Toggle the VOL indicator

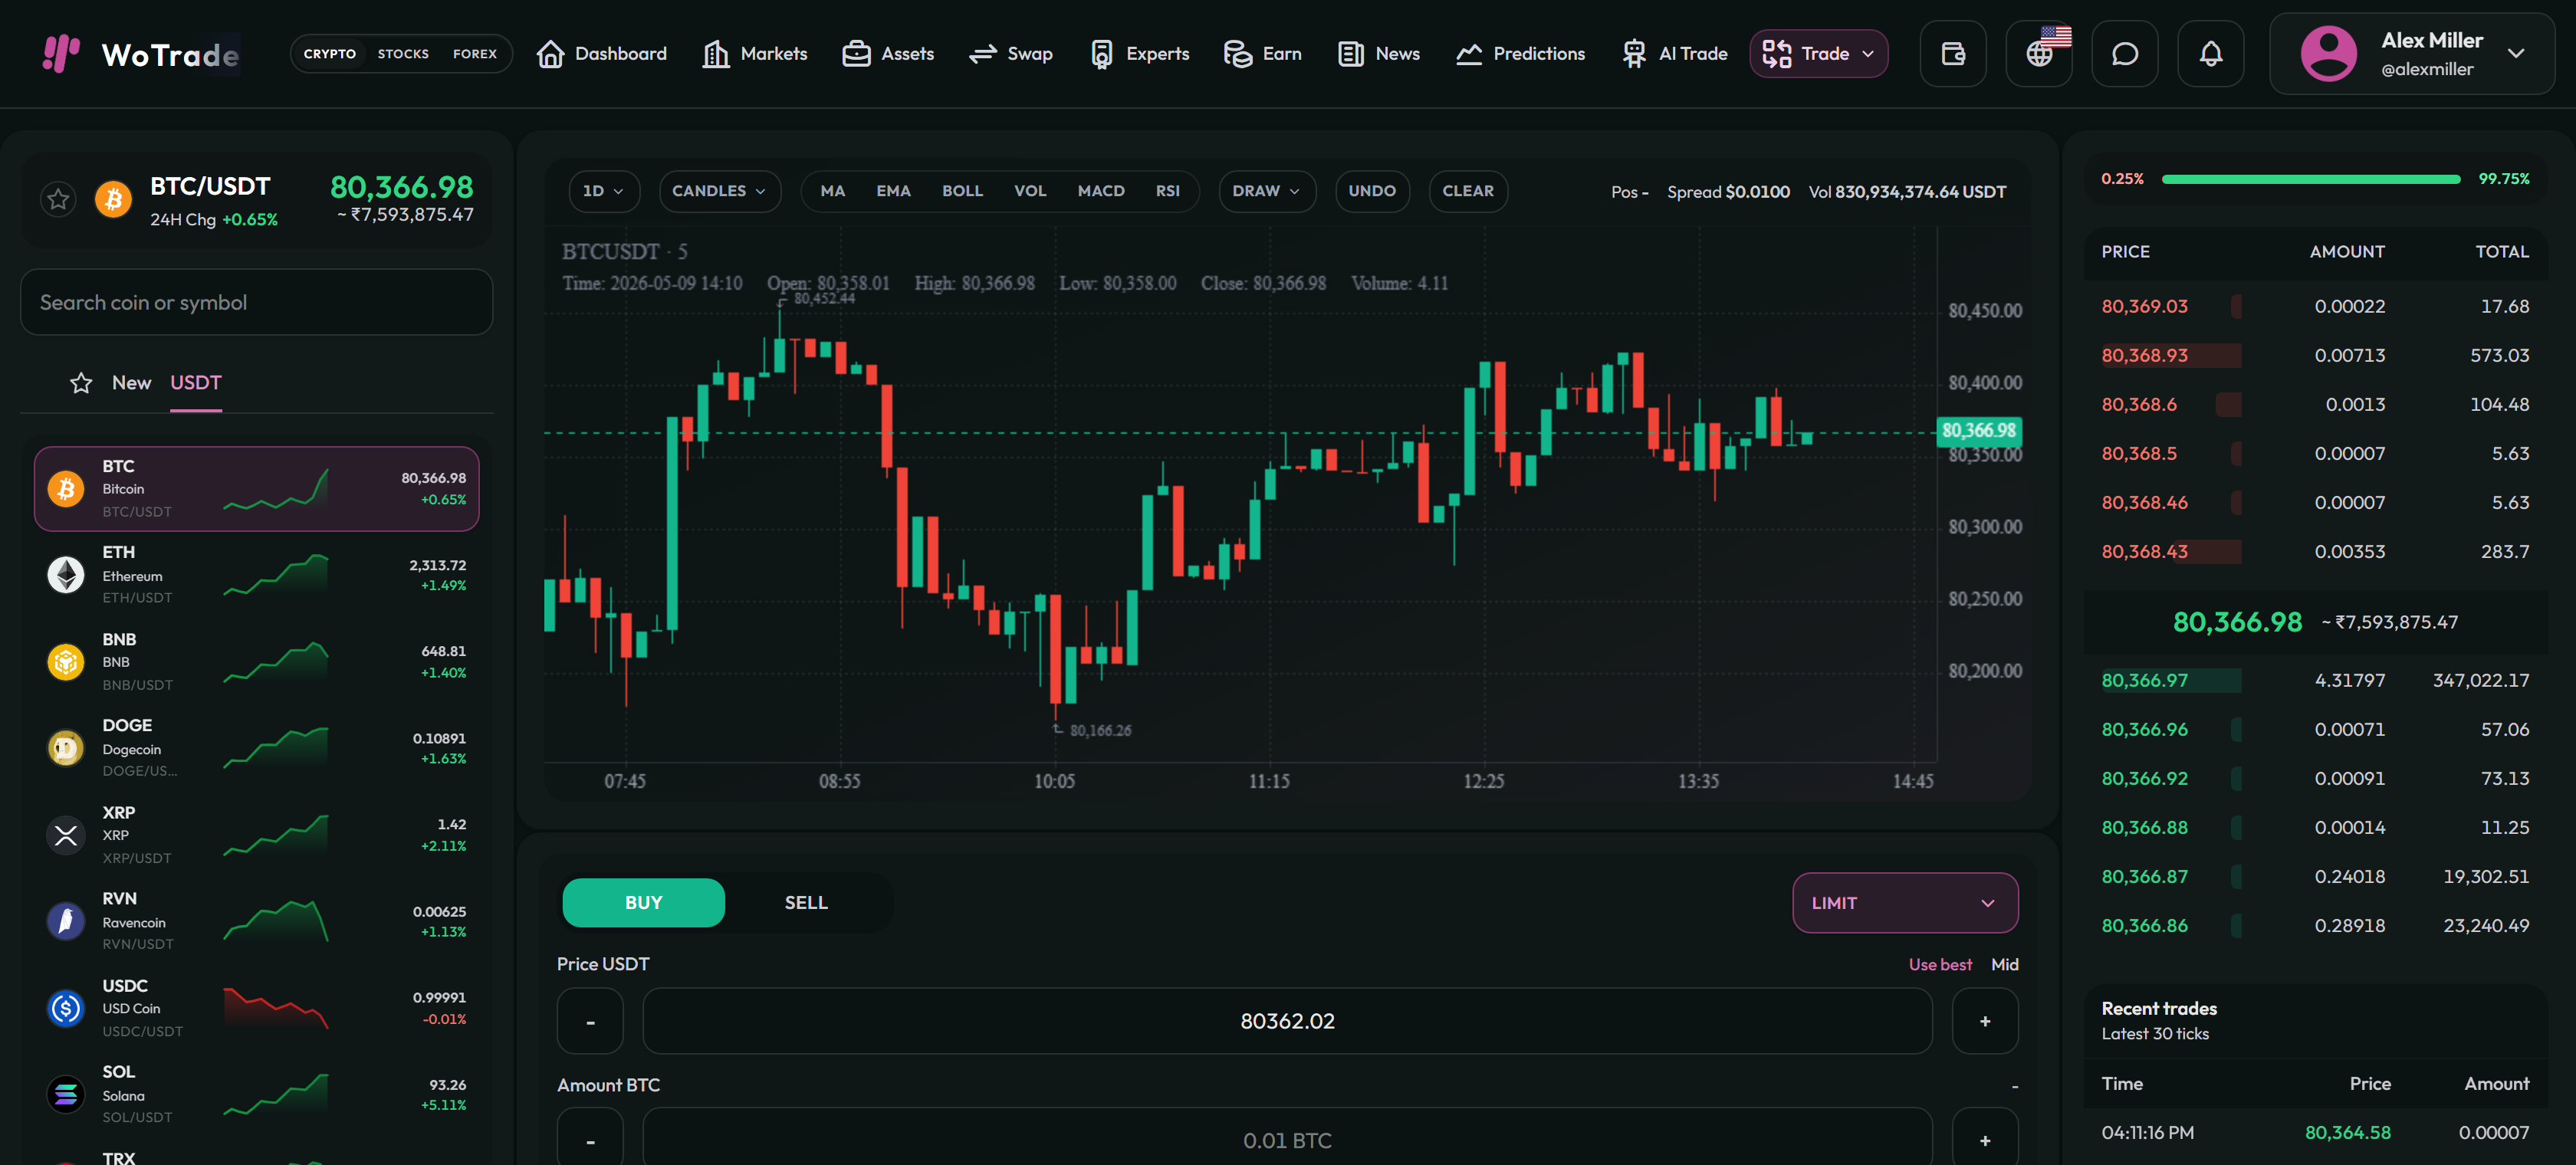coord(1030,191)
